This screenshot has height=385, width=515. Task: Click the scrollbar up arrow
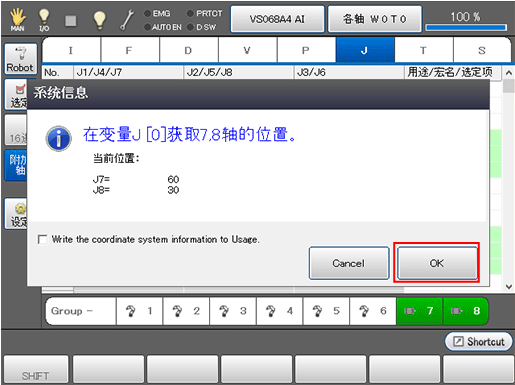coord(509,72)
